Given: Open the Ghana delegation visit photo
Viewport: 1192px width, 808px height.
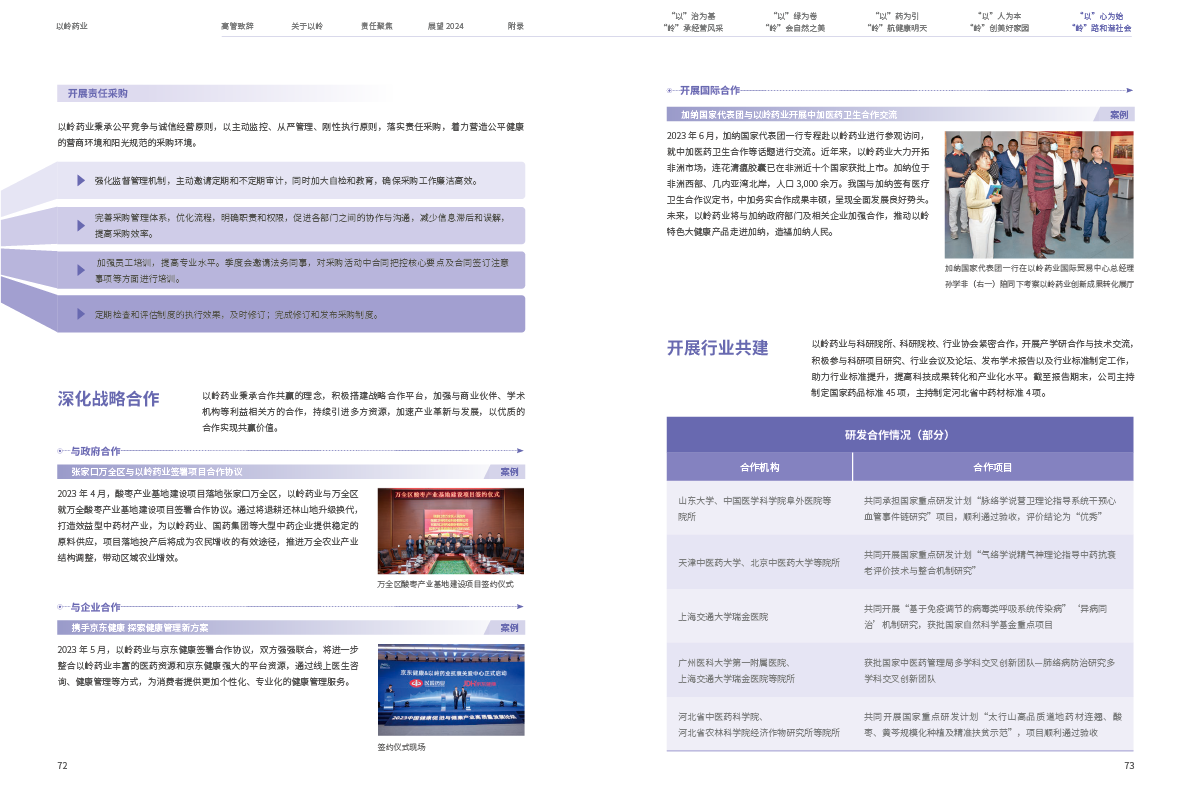Looking at the screenshot, I should [x=1039, y=193].
